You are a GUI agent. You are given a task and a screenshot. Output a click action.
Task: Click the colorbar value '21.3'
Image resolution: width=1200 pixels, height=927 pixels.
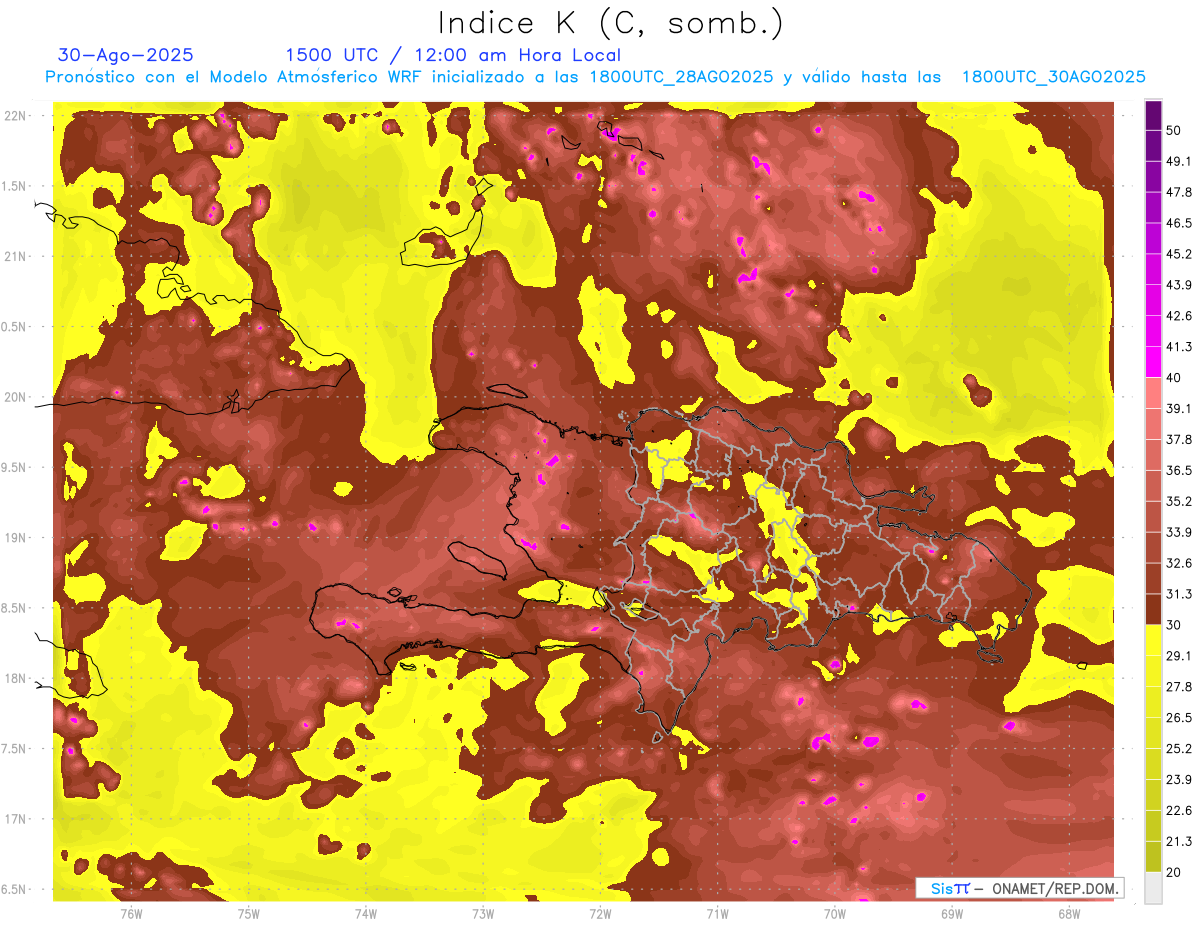click(1179, 841)
